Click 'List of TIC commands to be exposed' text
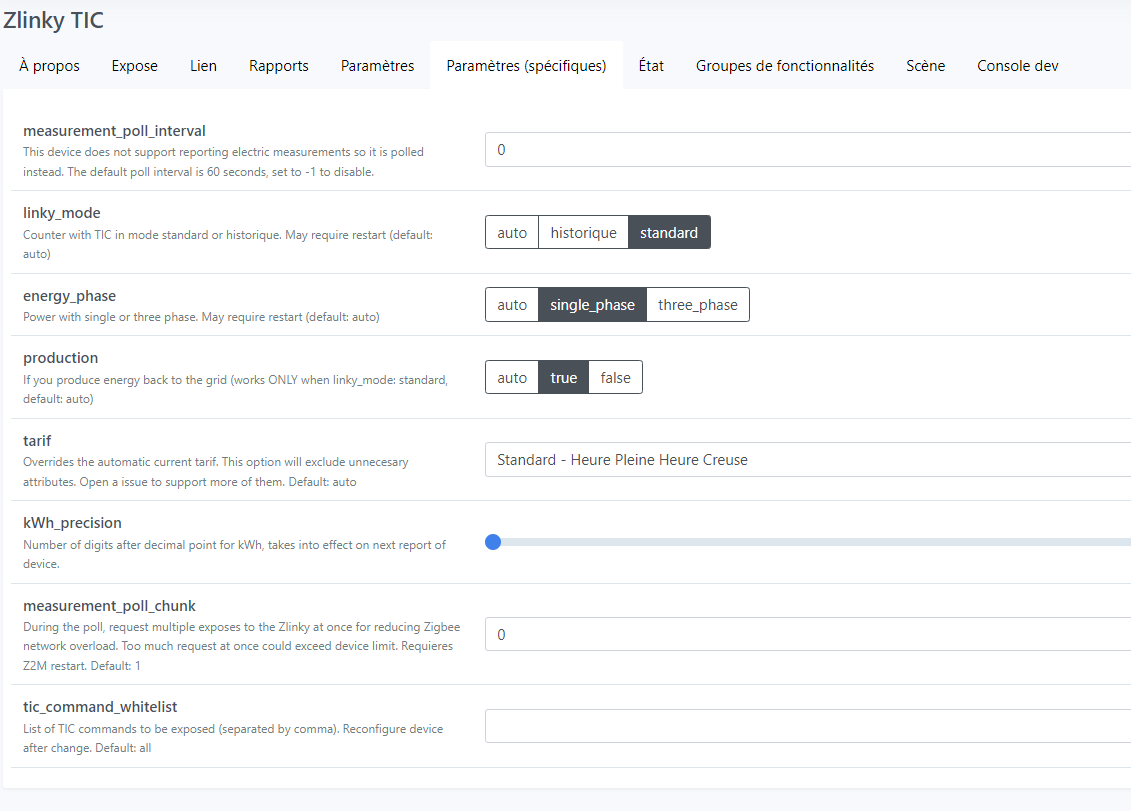This screenshot has height=811, width=1131. [233, 738]
